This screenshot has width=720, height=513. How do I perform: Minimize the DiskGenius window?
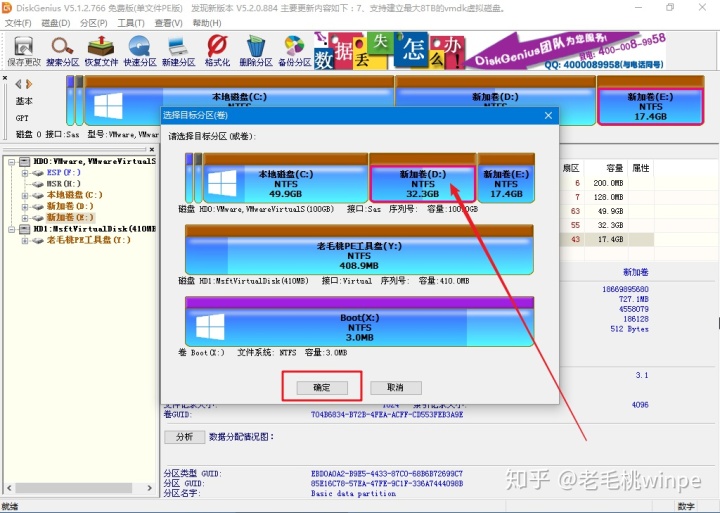638,7
